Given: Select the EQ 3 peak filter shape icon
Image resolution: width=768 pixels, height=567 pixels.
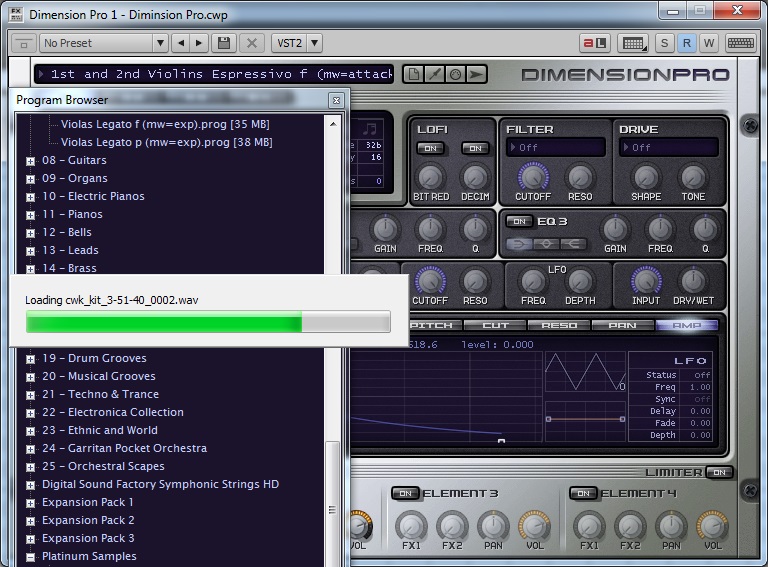Looking at the screenshot, I should [x=546, y=243].
